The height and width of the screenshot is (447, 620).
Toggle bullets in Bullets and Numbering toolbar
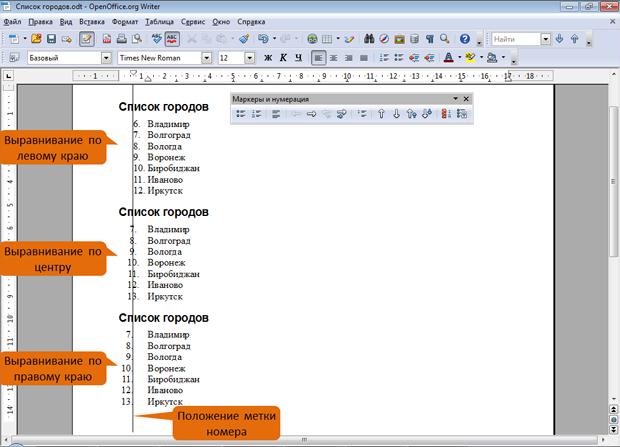[x=241, y=114]
